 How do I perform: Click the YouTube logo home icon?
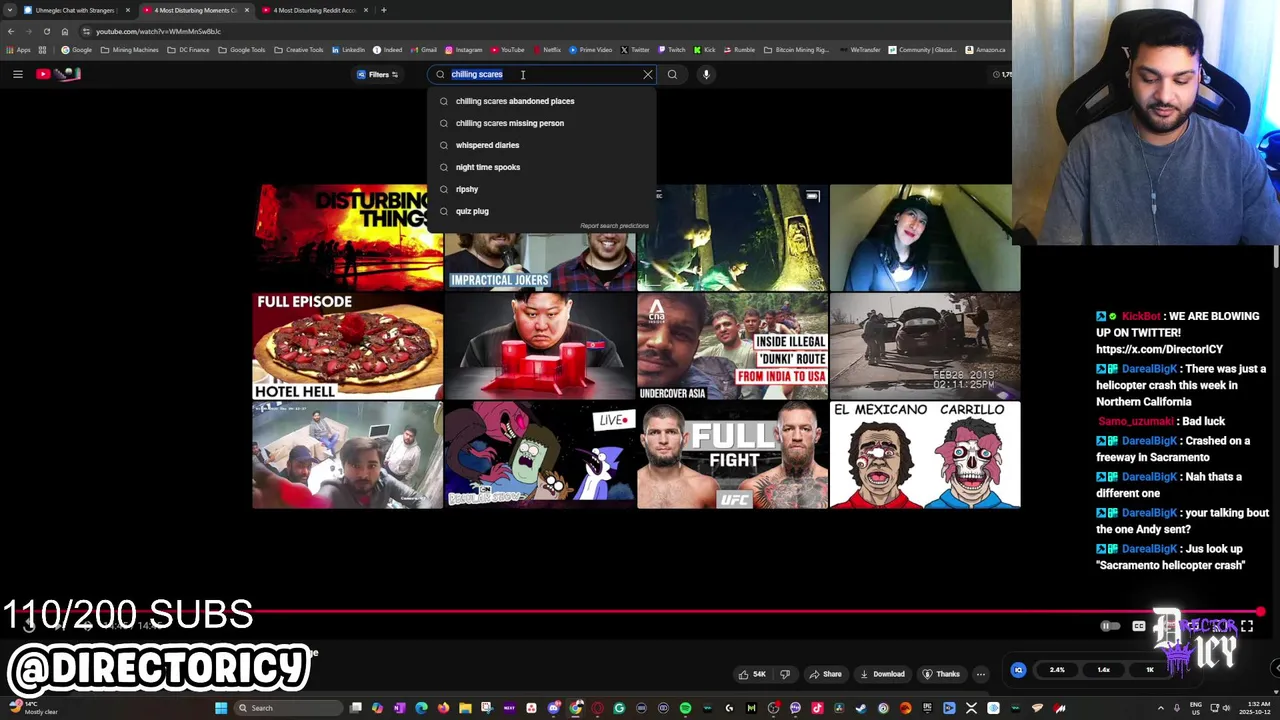pos(58,74)
